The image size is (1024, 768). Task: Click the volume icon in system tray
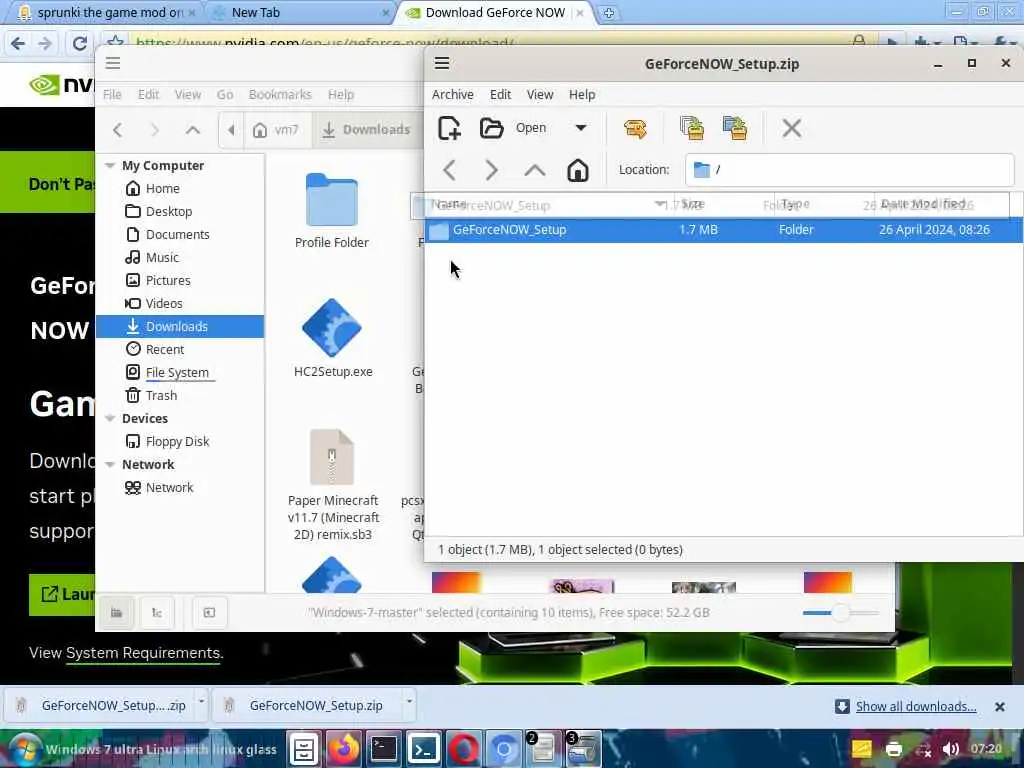(x=950, y=749)
